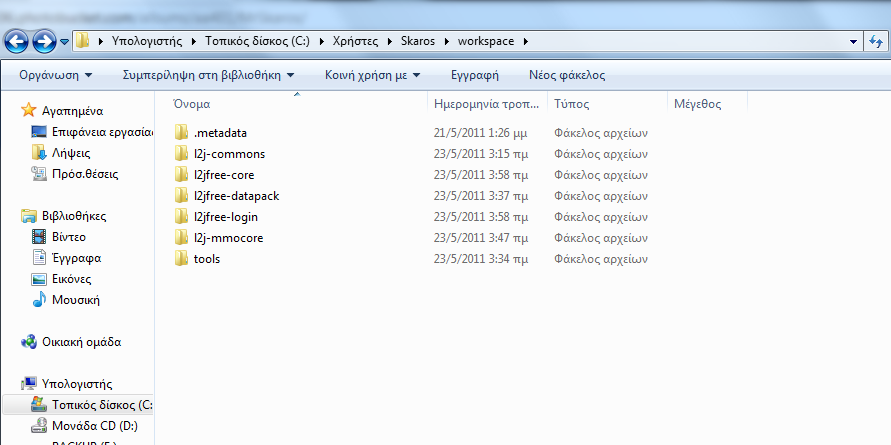Click the .metadata folder icon

point(181,133)
